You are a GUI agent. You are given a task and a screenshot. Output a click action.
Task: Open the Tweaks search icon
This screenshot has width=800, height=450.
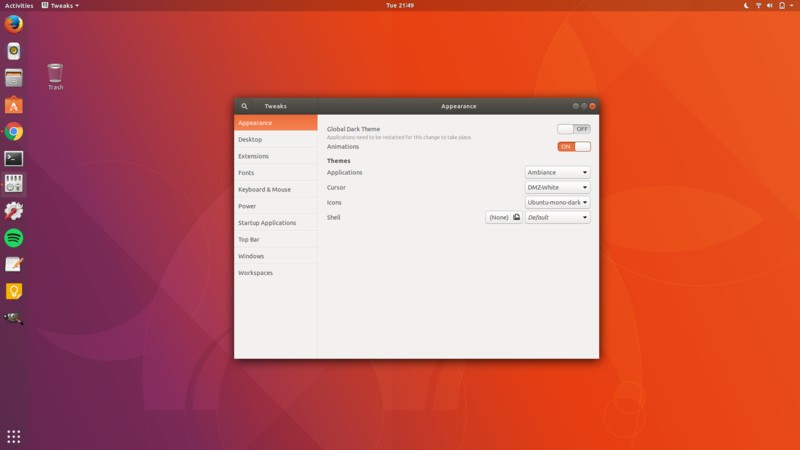pos(244,106)
